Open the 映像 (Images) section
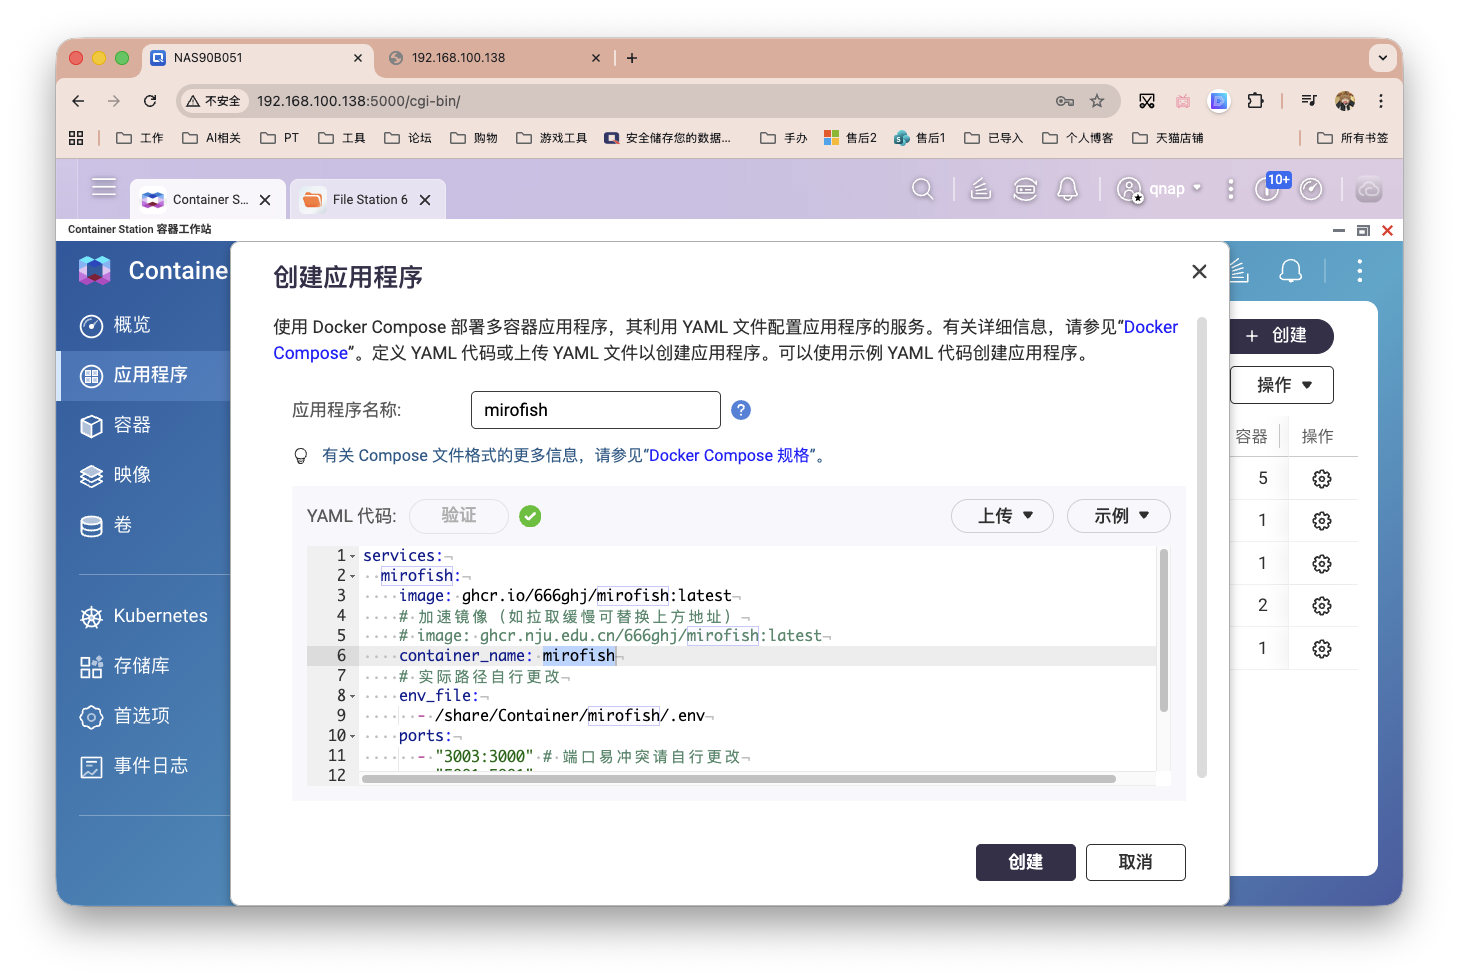 pyautogui.click(x=130, y=475)
